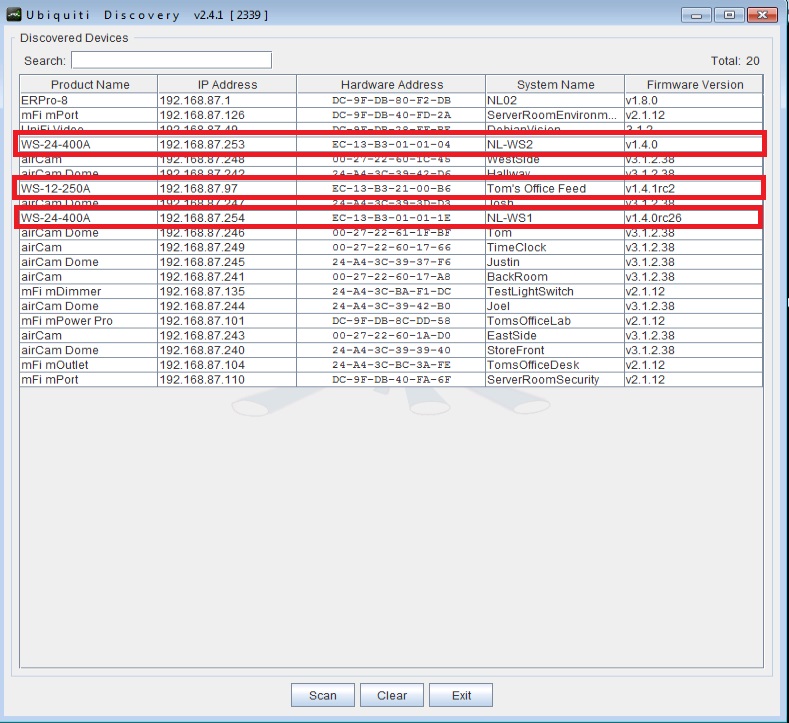Click the Exit button
The width and height of the screenshot is (789, 723).
(461, 696)
